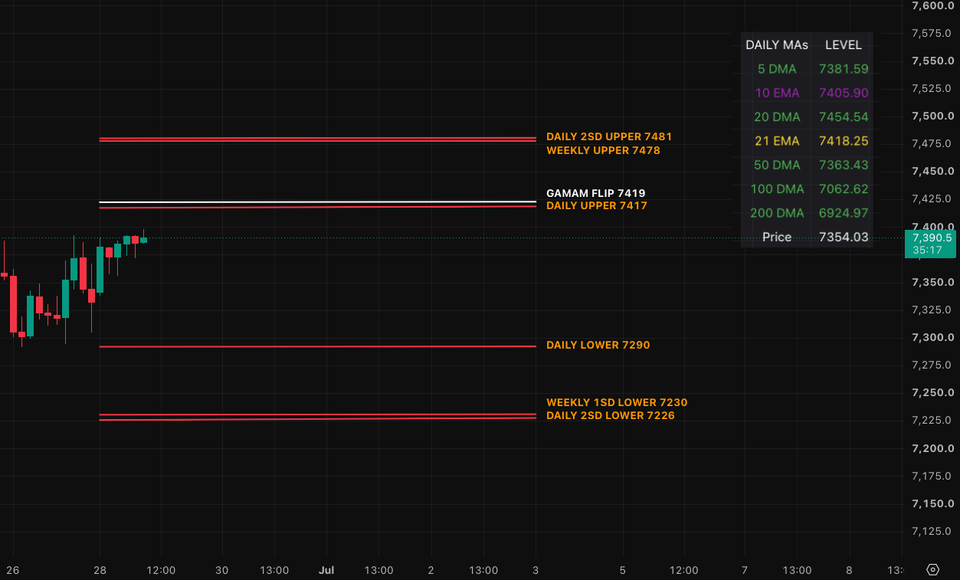960x580 pixels.
Task: Click the 5 DMA row label
Action: (776, 69)
